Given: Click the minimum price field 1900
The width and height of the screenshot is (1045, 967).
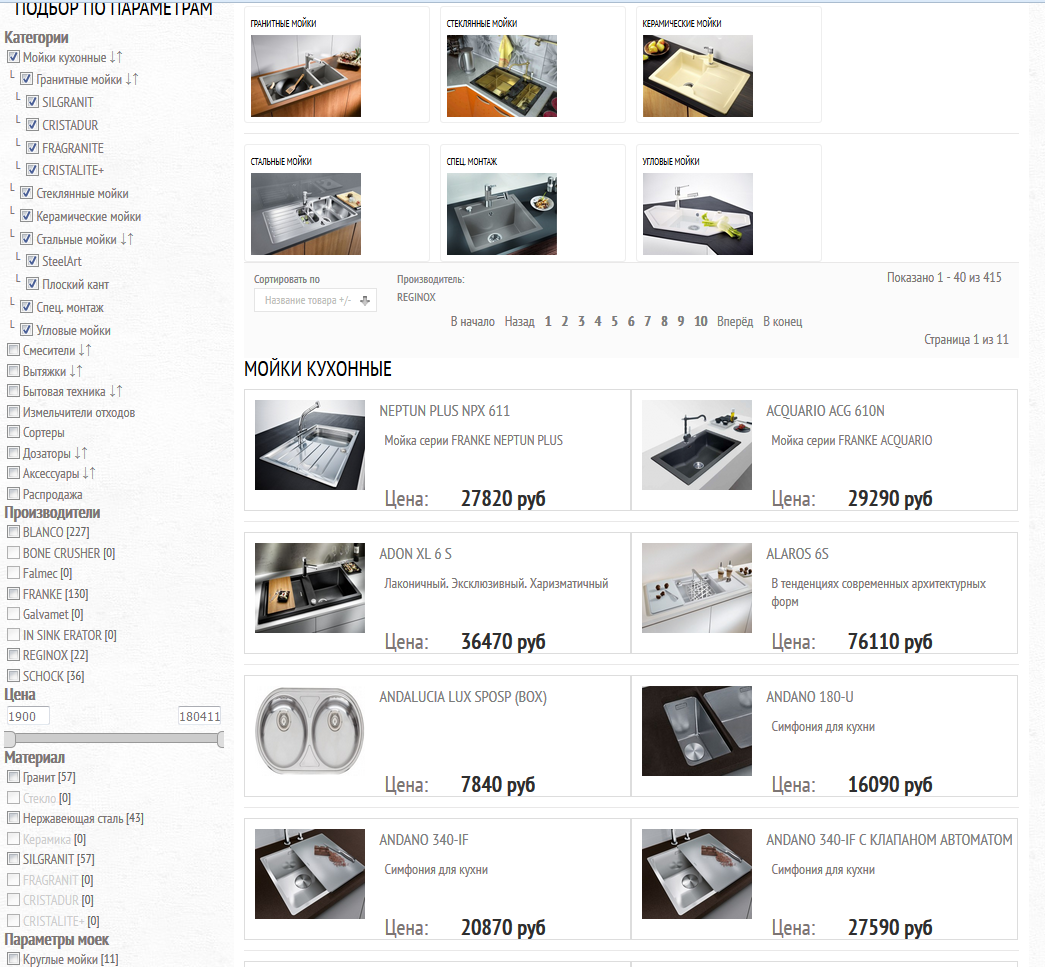Looking at the screenshot, I should [x=27, y=716].
